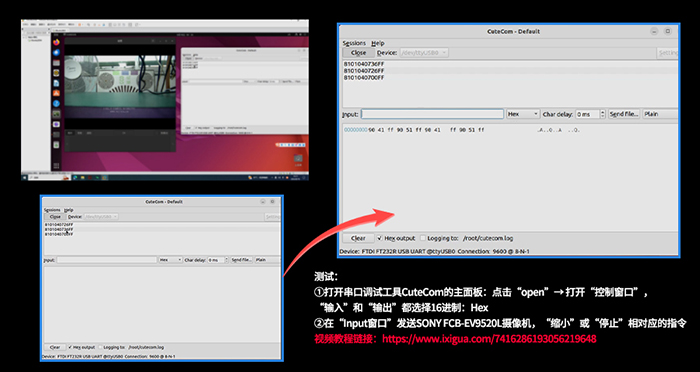Show the Ubuntu applications grid icon
Image resolution: width=700 pixels, height=372 pixels.
(x=56, y=166)
